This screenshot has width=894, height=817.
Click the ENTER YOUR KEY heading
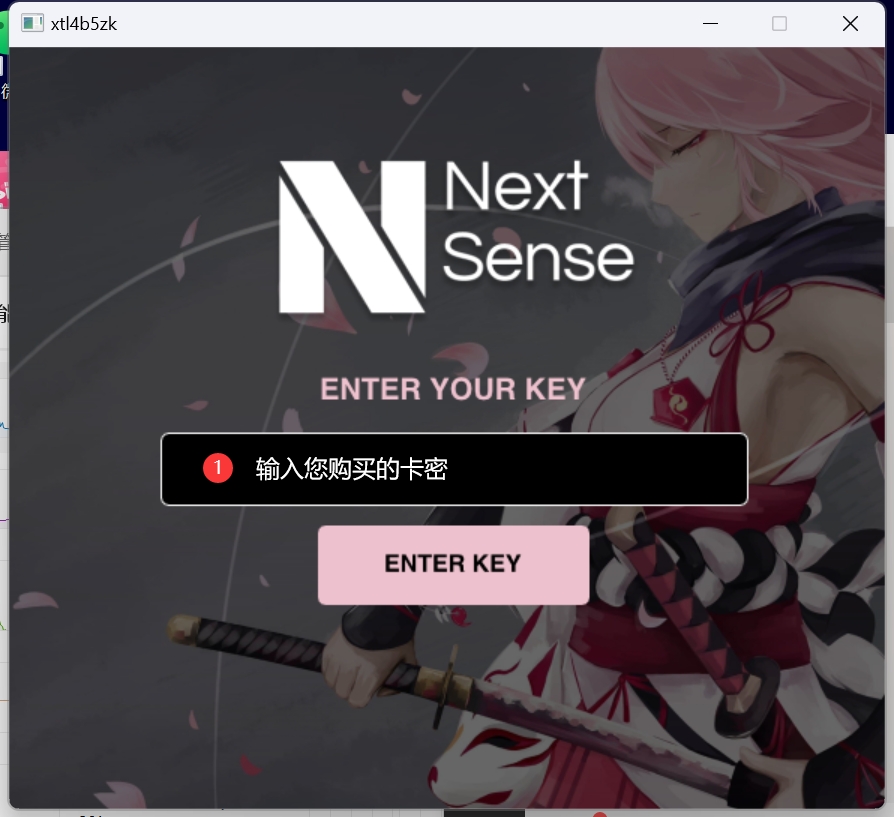[x=453, y=389]
